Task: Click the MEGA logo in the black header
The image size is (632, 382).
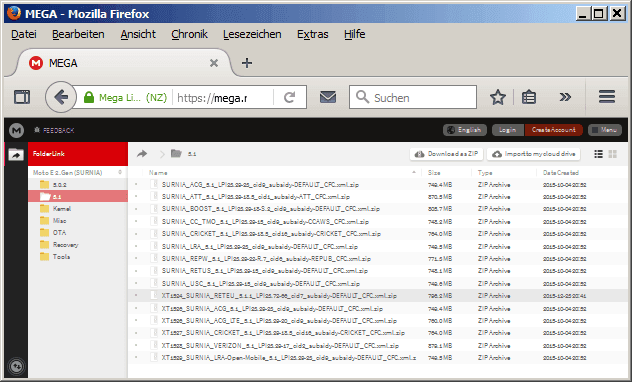Action: (16, 130)
